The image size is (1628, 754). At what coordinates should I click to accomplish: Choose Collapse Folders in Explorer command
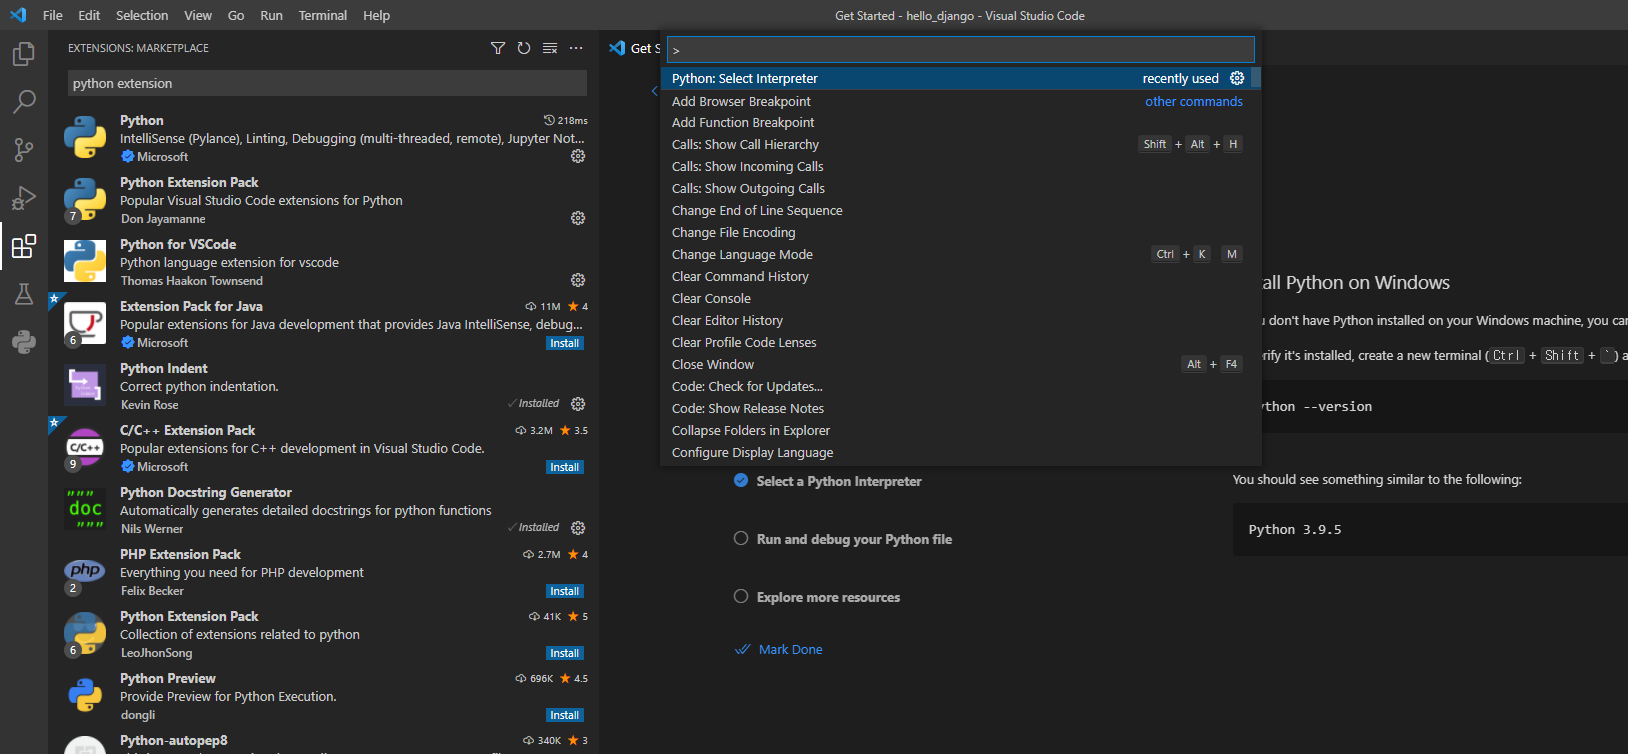point(955,430)
